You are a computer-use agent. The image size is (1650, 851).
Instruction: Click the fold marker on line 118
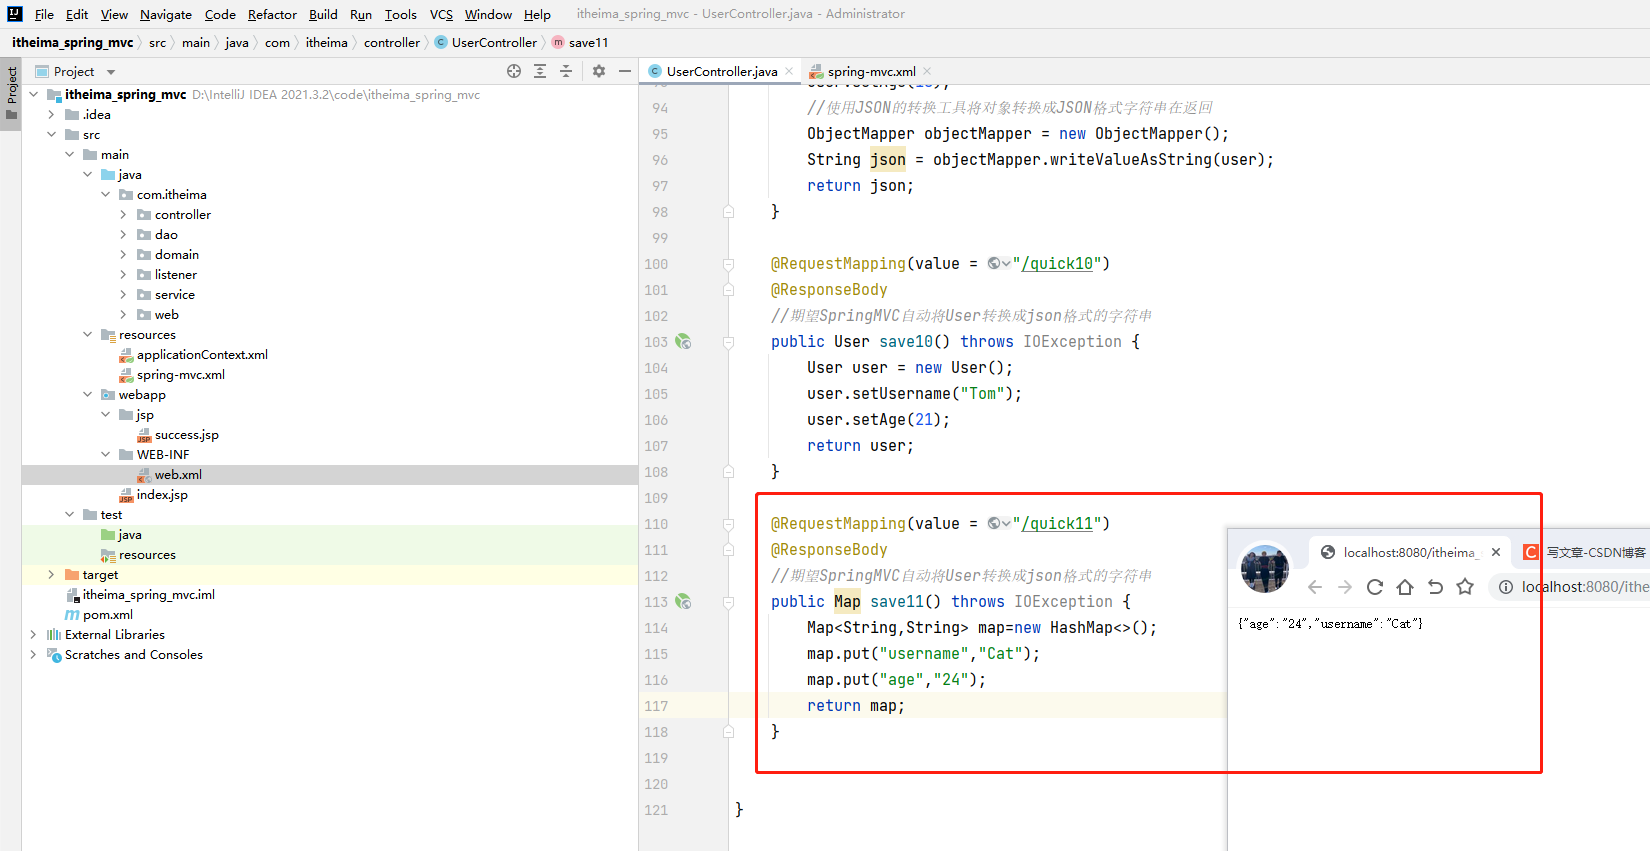tap(728, 732)
